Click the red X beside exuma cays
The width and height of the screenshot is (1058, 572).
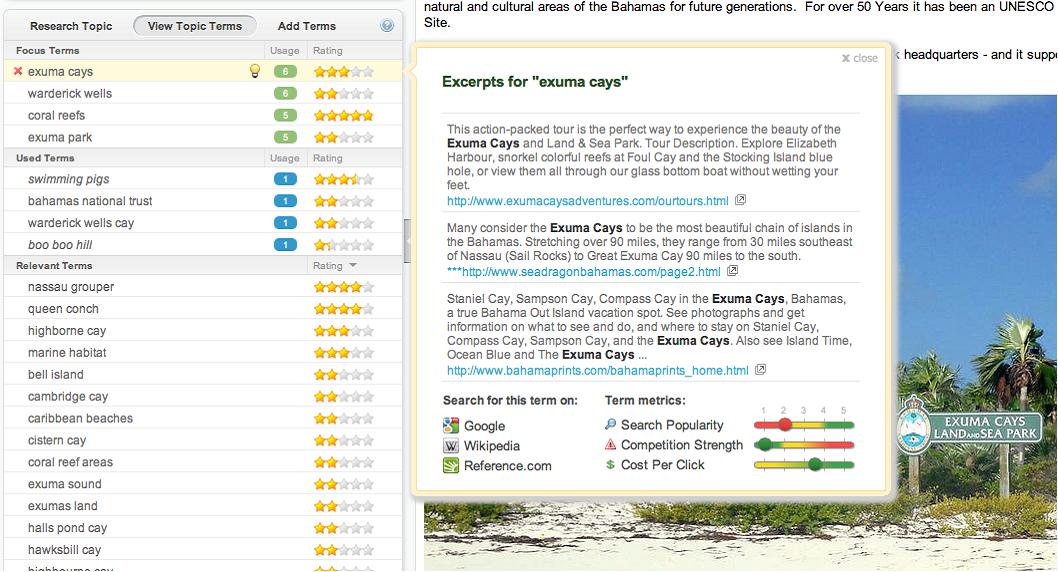tap(18, 72)
